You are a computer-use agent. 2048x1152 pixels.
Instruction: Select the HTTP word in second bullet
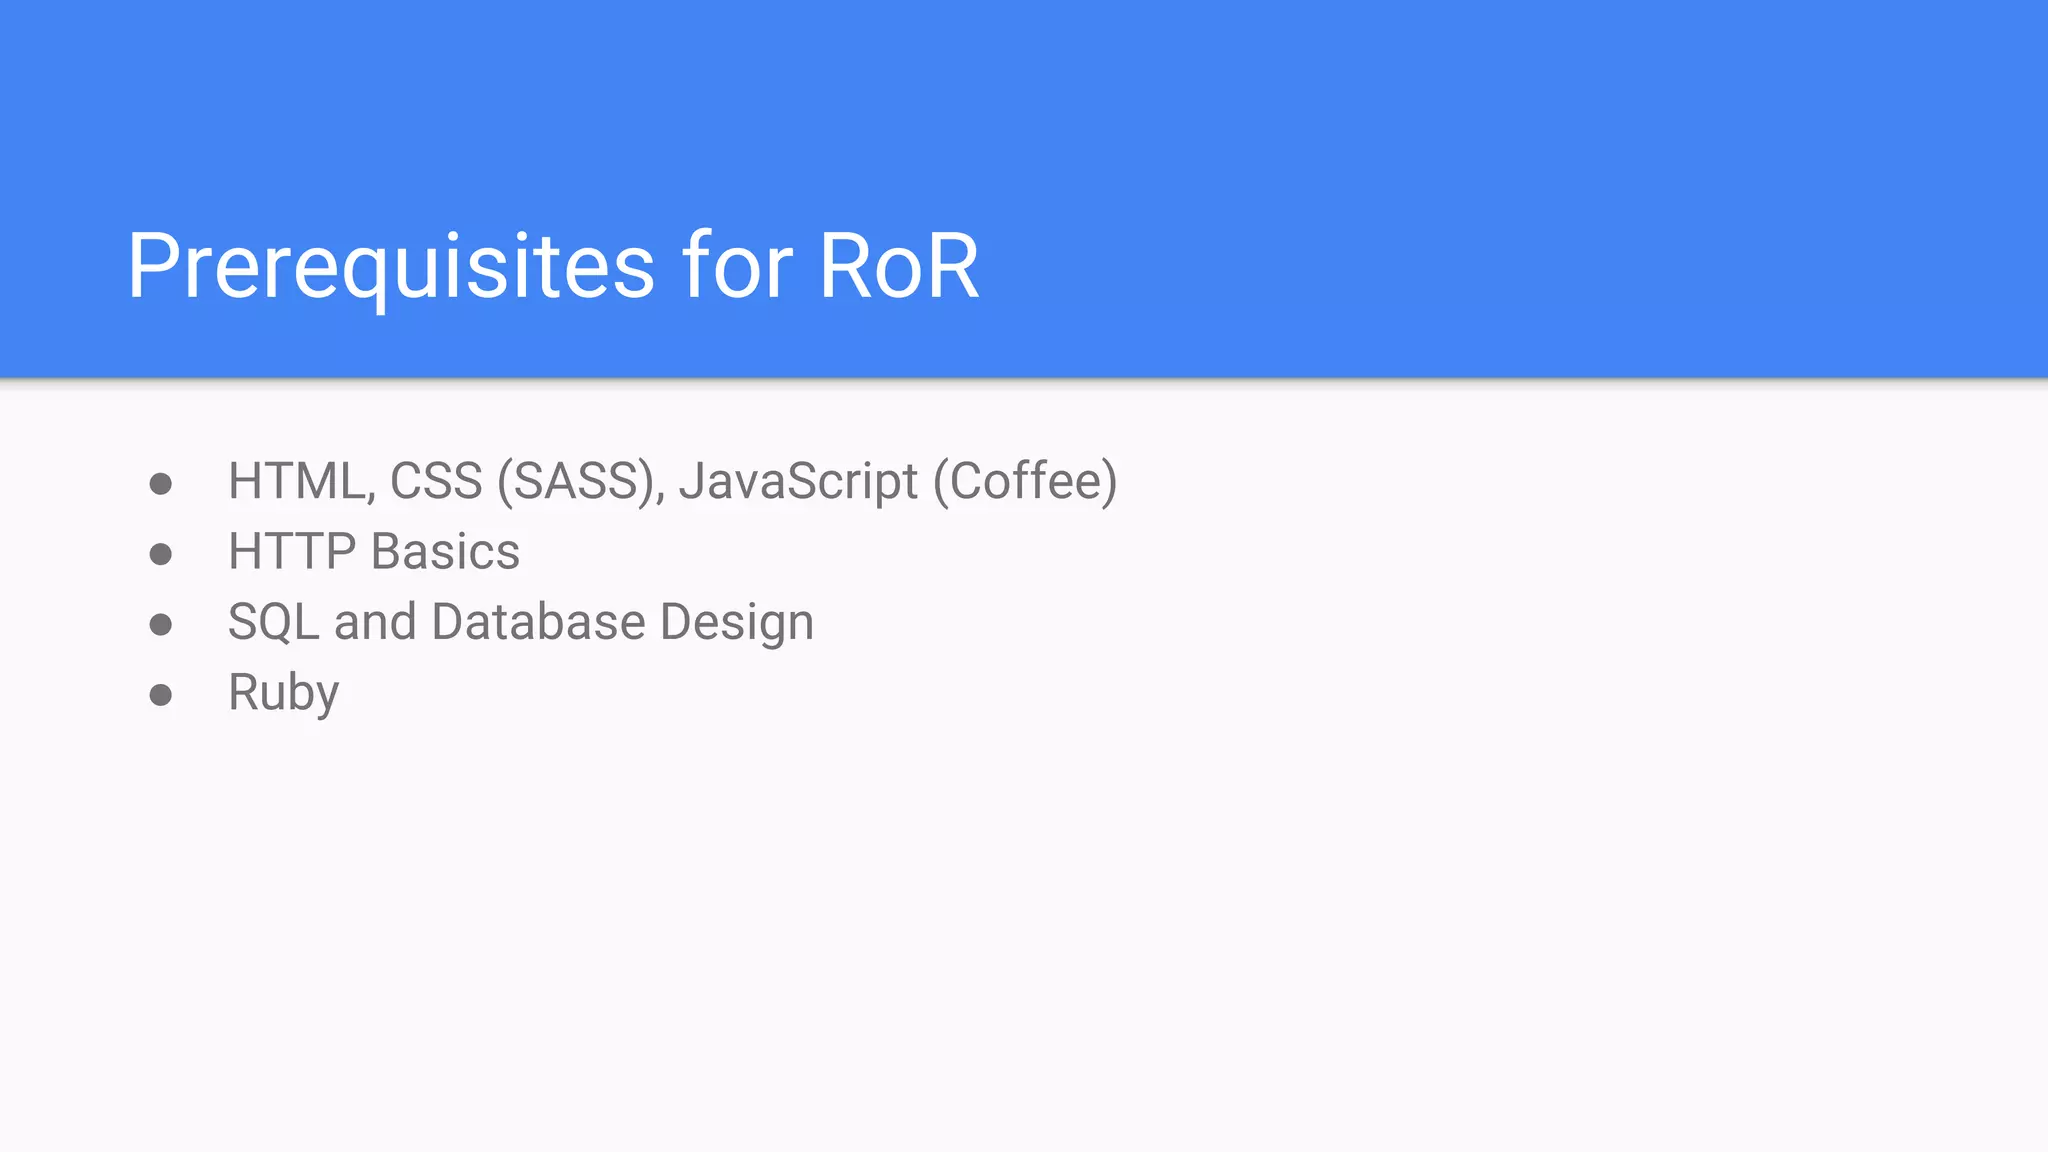coord(292,552)
